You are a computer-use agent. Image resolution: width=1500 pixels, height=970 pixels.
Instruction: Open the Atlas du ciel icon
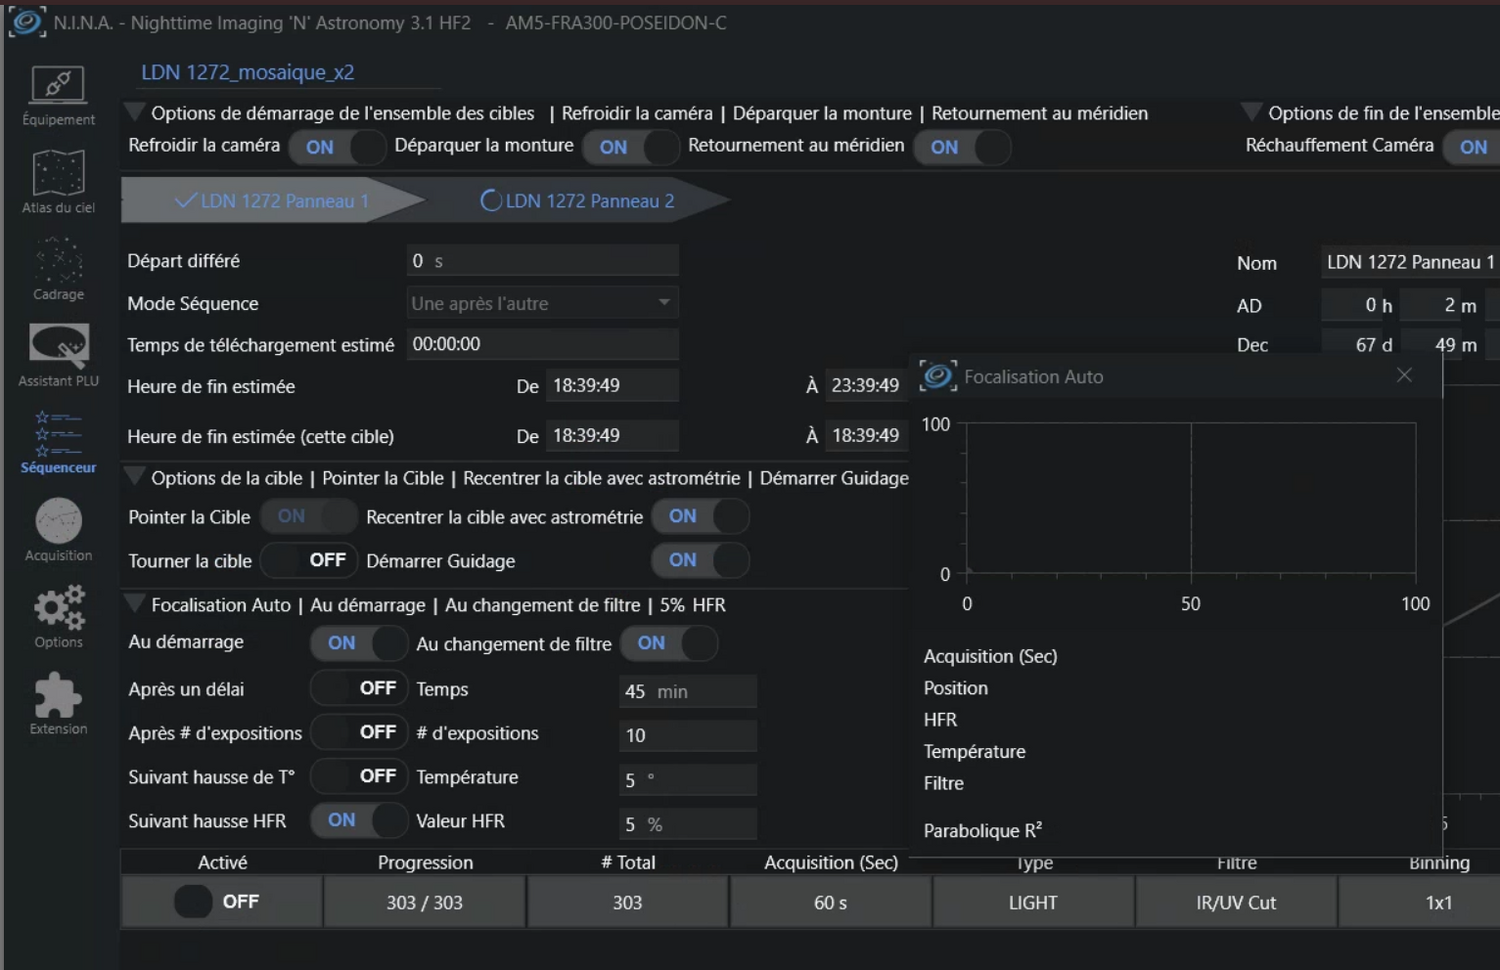58,174
